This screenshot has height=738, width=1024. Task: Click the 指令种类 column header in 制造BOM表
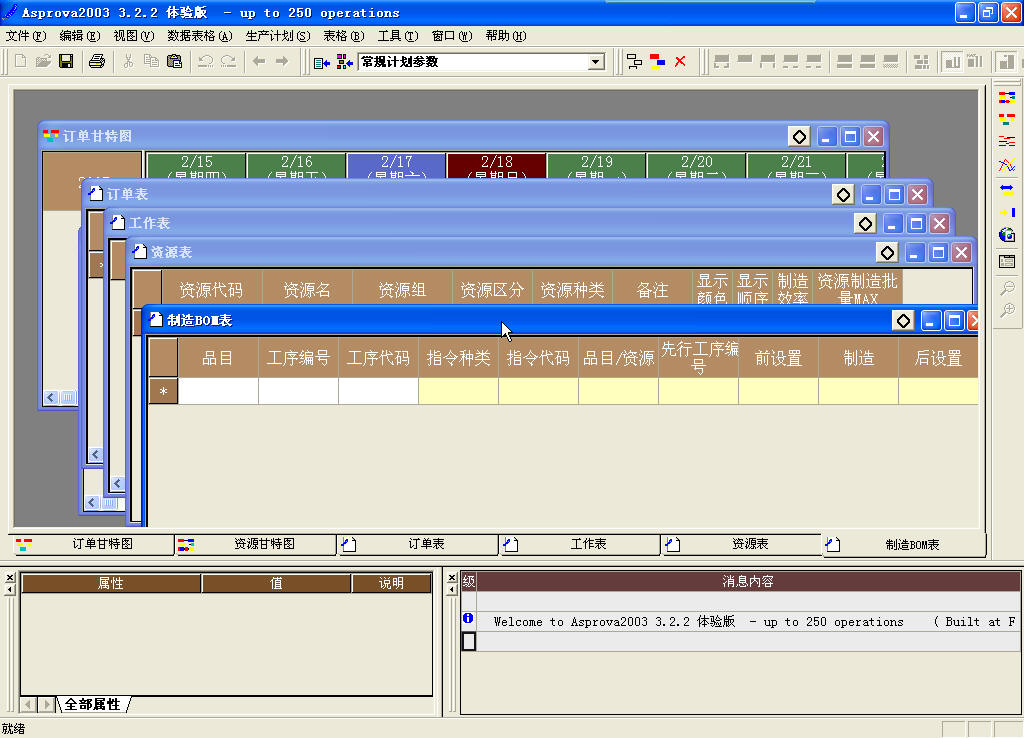coord(458,358)
